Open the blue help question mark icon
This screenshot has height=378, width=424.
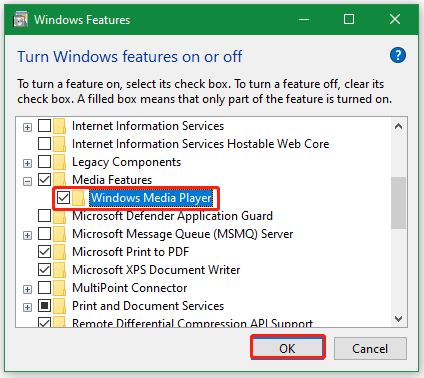pos(398,55)
